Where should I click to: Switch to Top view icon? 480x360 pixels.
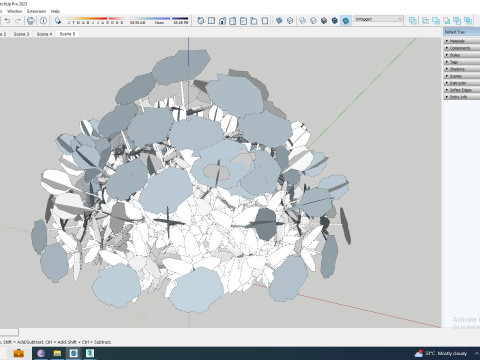[211, 21]
